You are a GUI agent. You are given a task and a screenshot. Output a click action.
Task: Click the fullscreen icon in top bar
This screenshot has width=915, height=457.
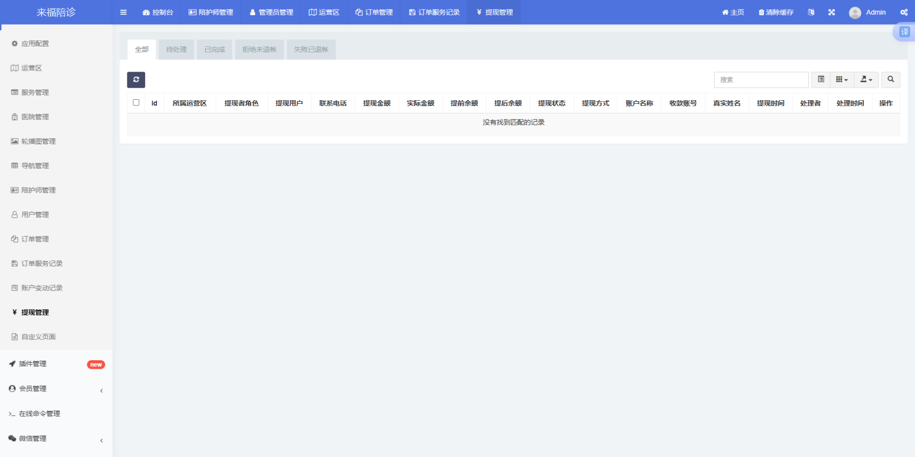831,13
